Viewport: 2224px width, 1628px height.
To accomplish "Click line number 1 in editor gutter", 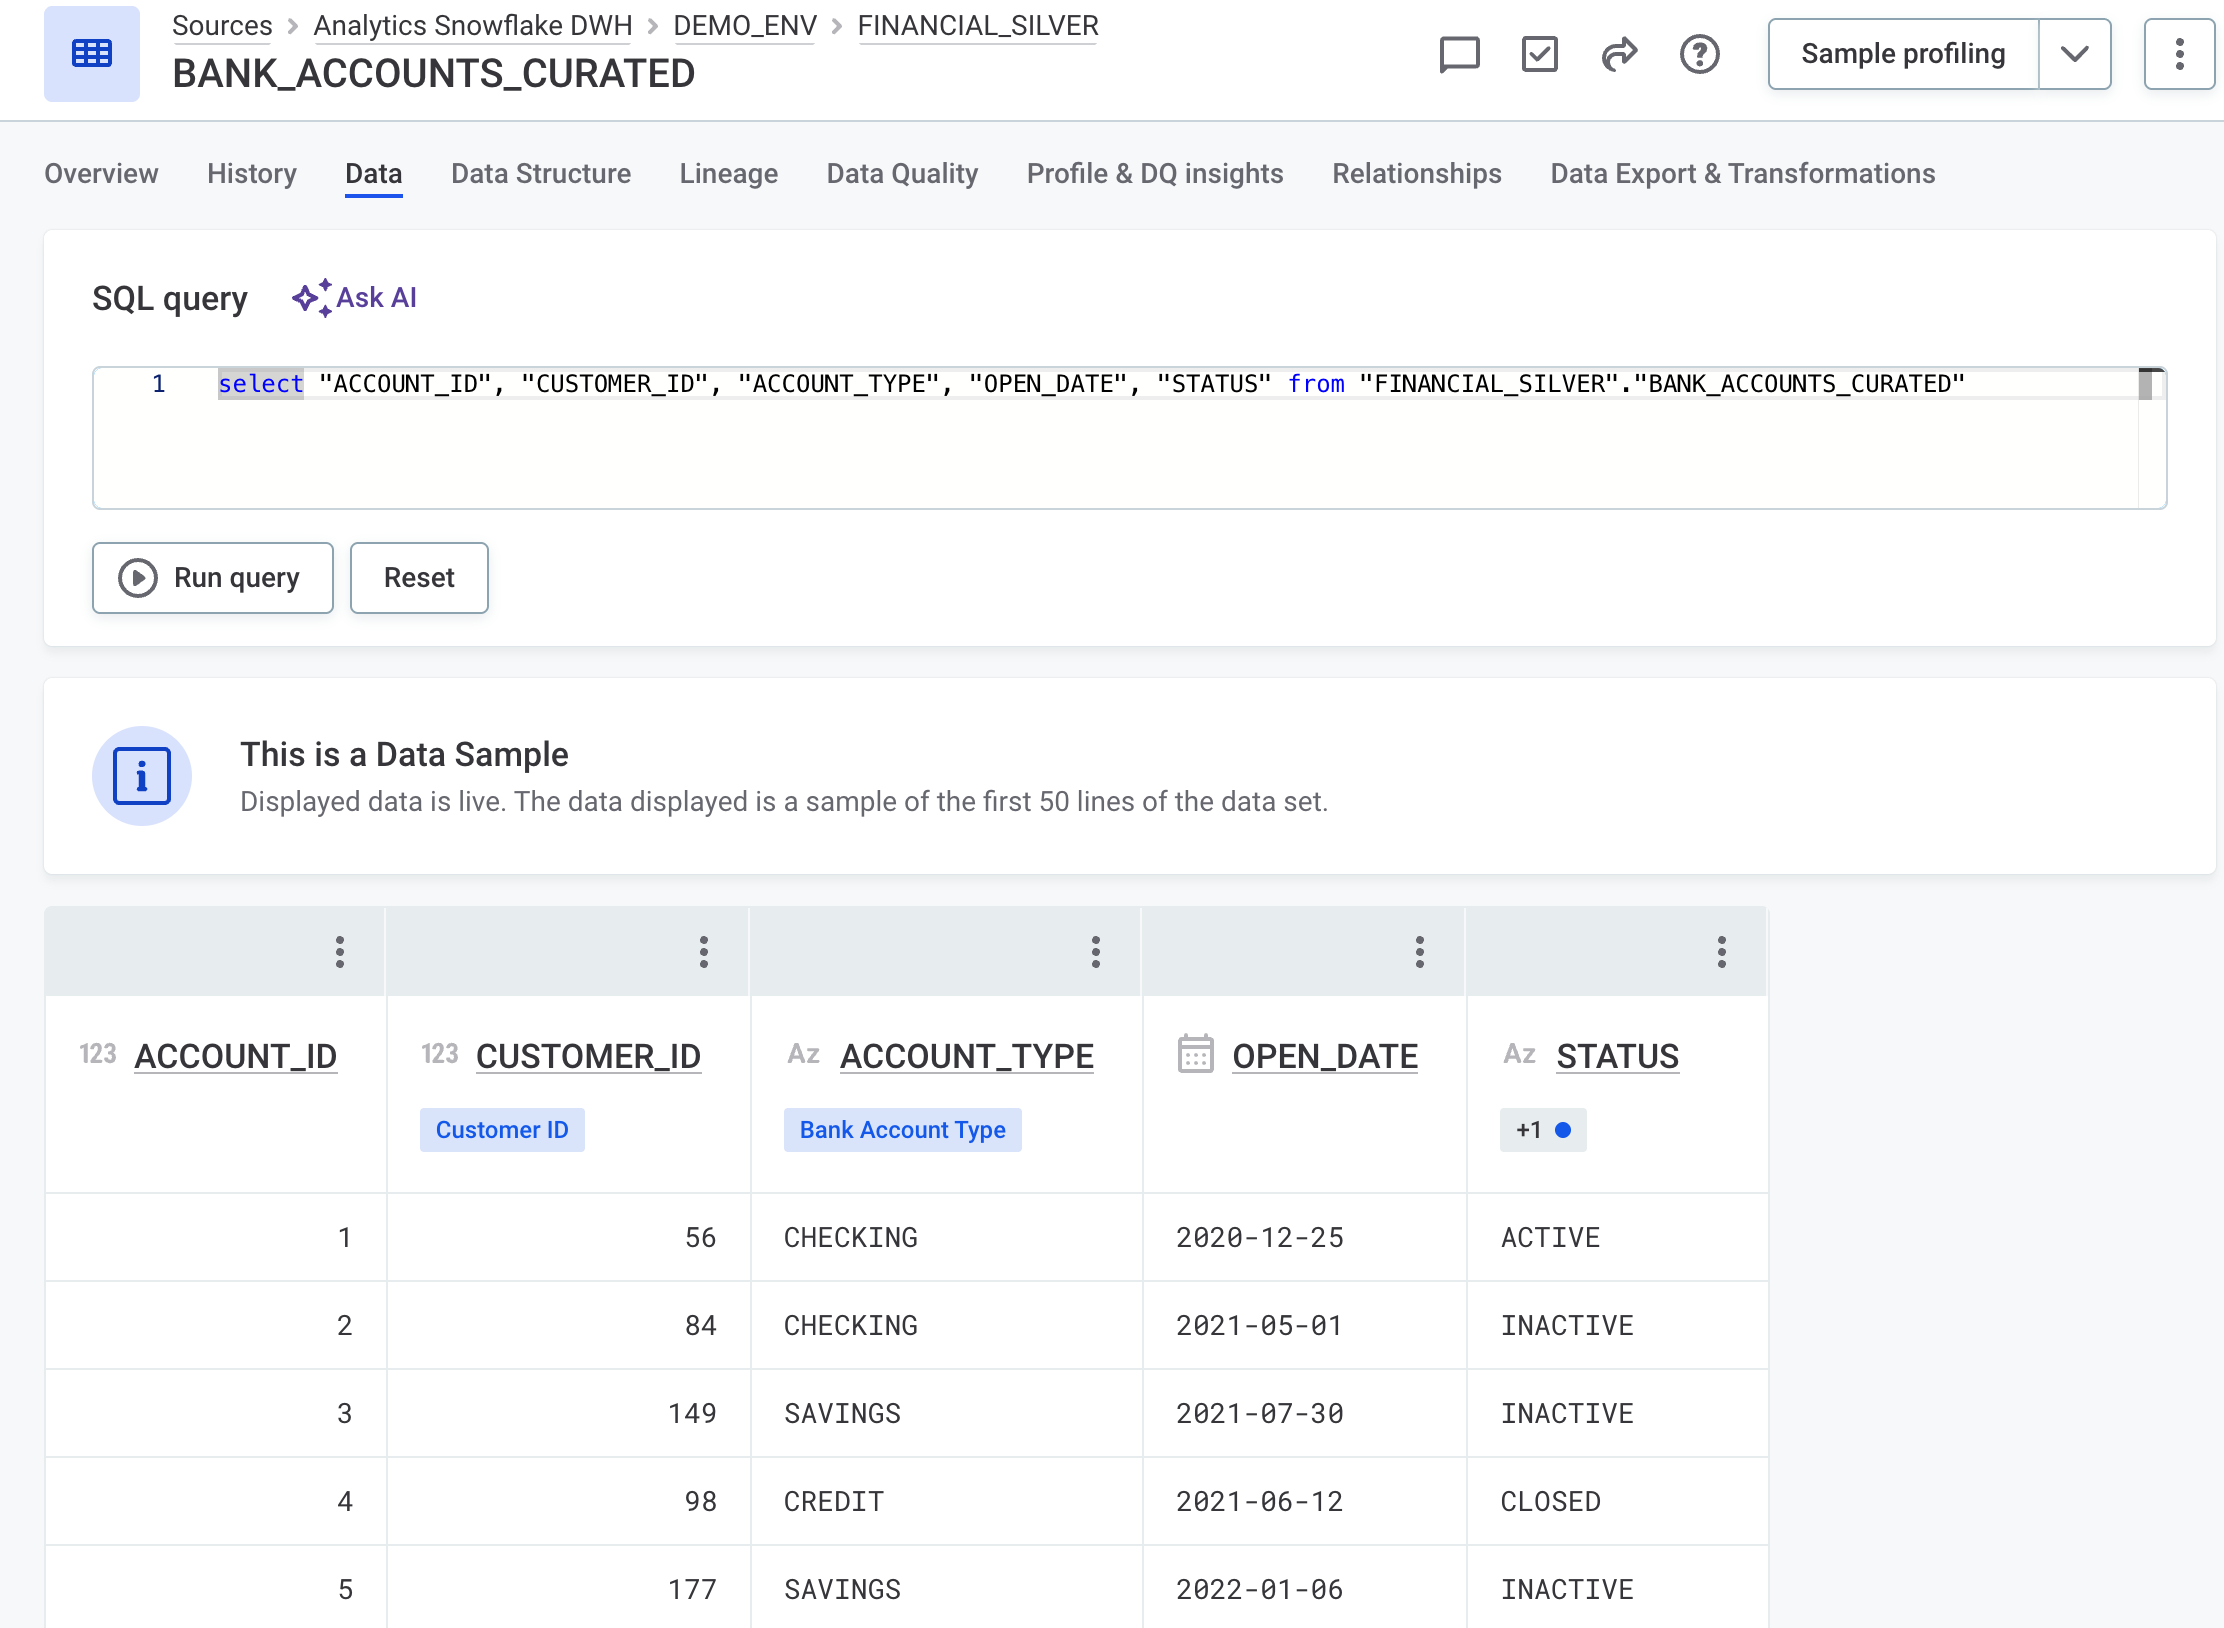I will (x=158, y=384).
